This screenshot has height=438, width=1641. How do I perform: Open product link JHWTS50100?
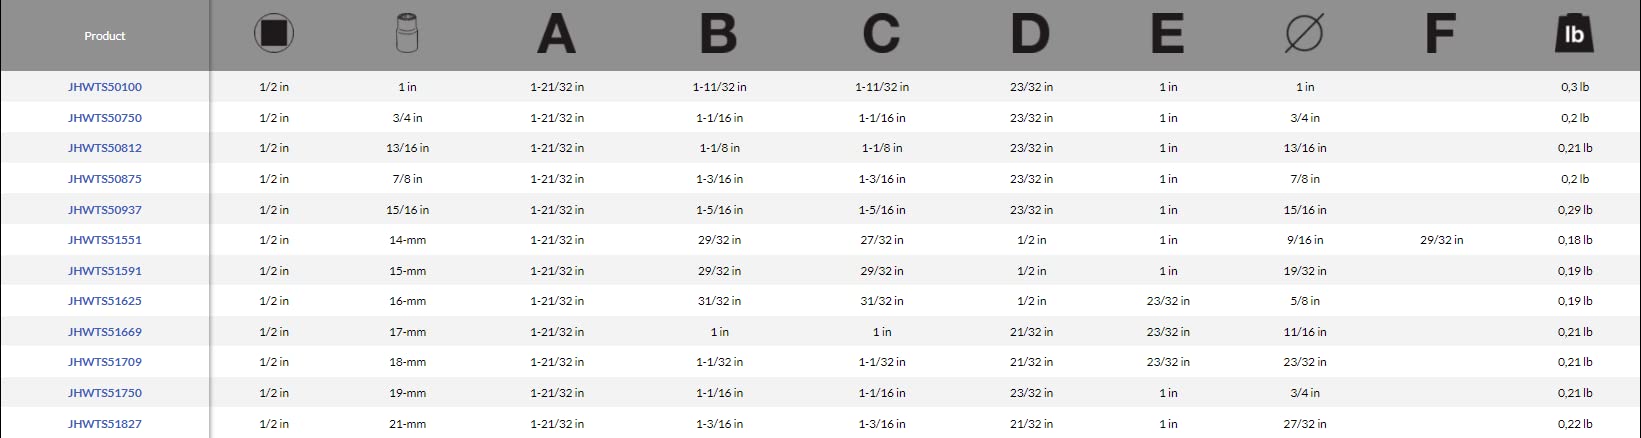click(x=105, y=87)
